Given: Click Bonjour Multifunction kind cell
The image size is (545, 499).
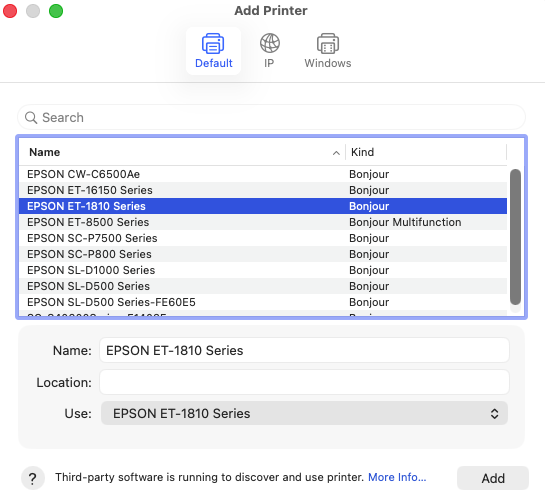Looking at the screenshot, I should 405,222.
